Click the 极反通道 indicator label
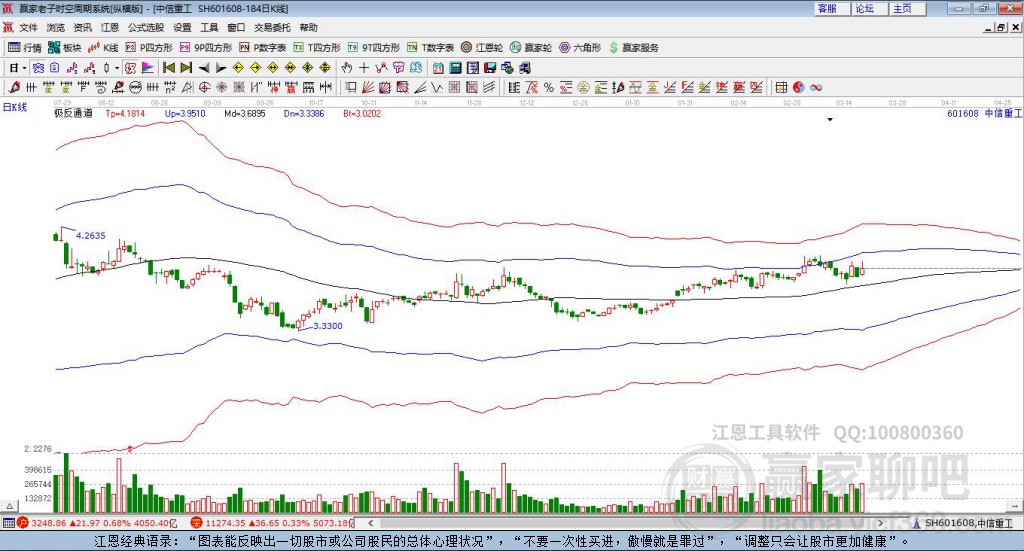 click(x=73, y=113)
